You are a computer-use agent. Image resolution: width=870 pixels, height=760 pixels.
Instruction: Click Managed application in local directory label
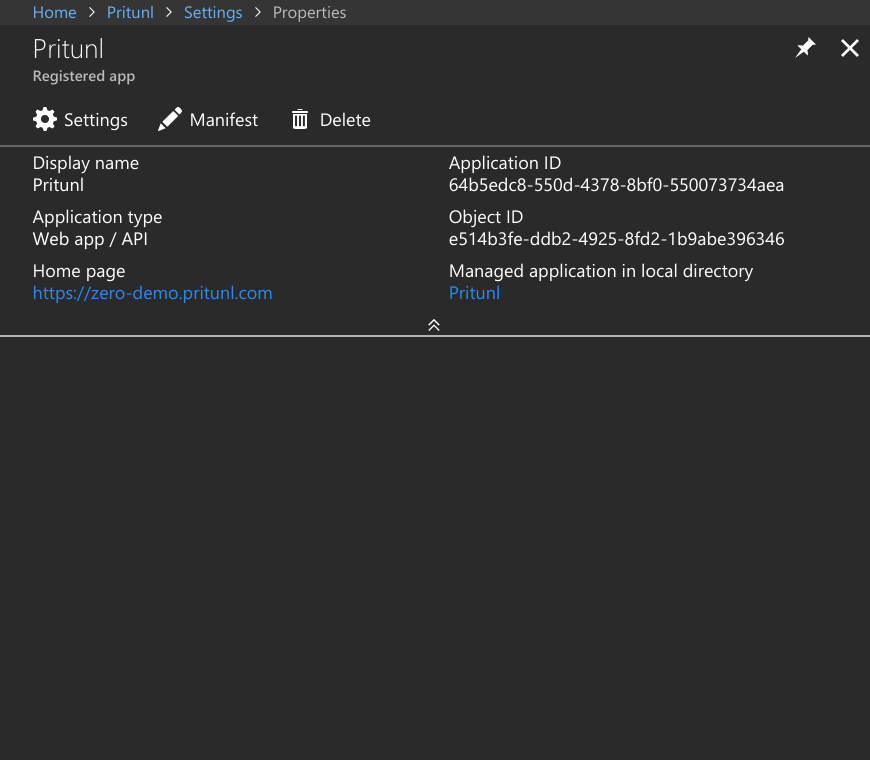(601, 271)
